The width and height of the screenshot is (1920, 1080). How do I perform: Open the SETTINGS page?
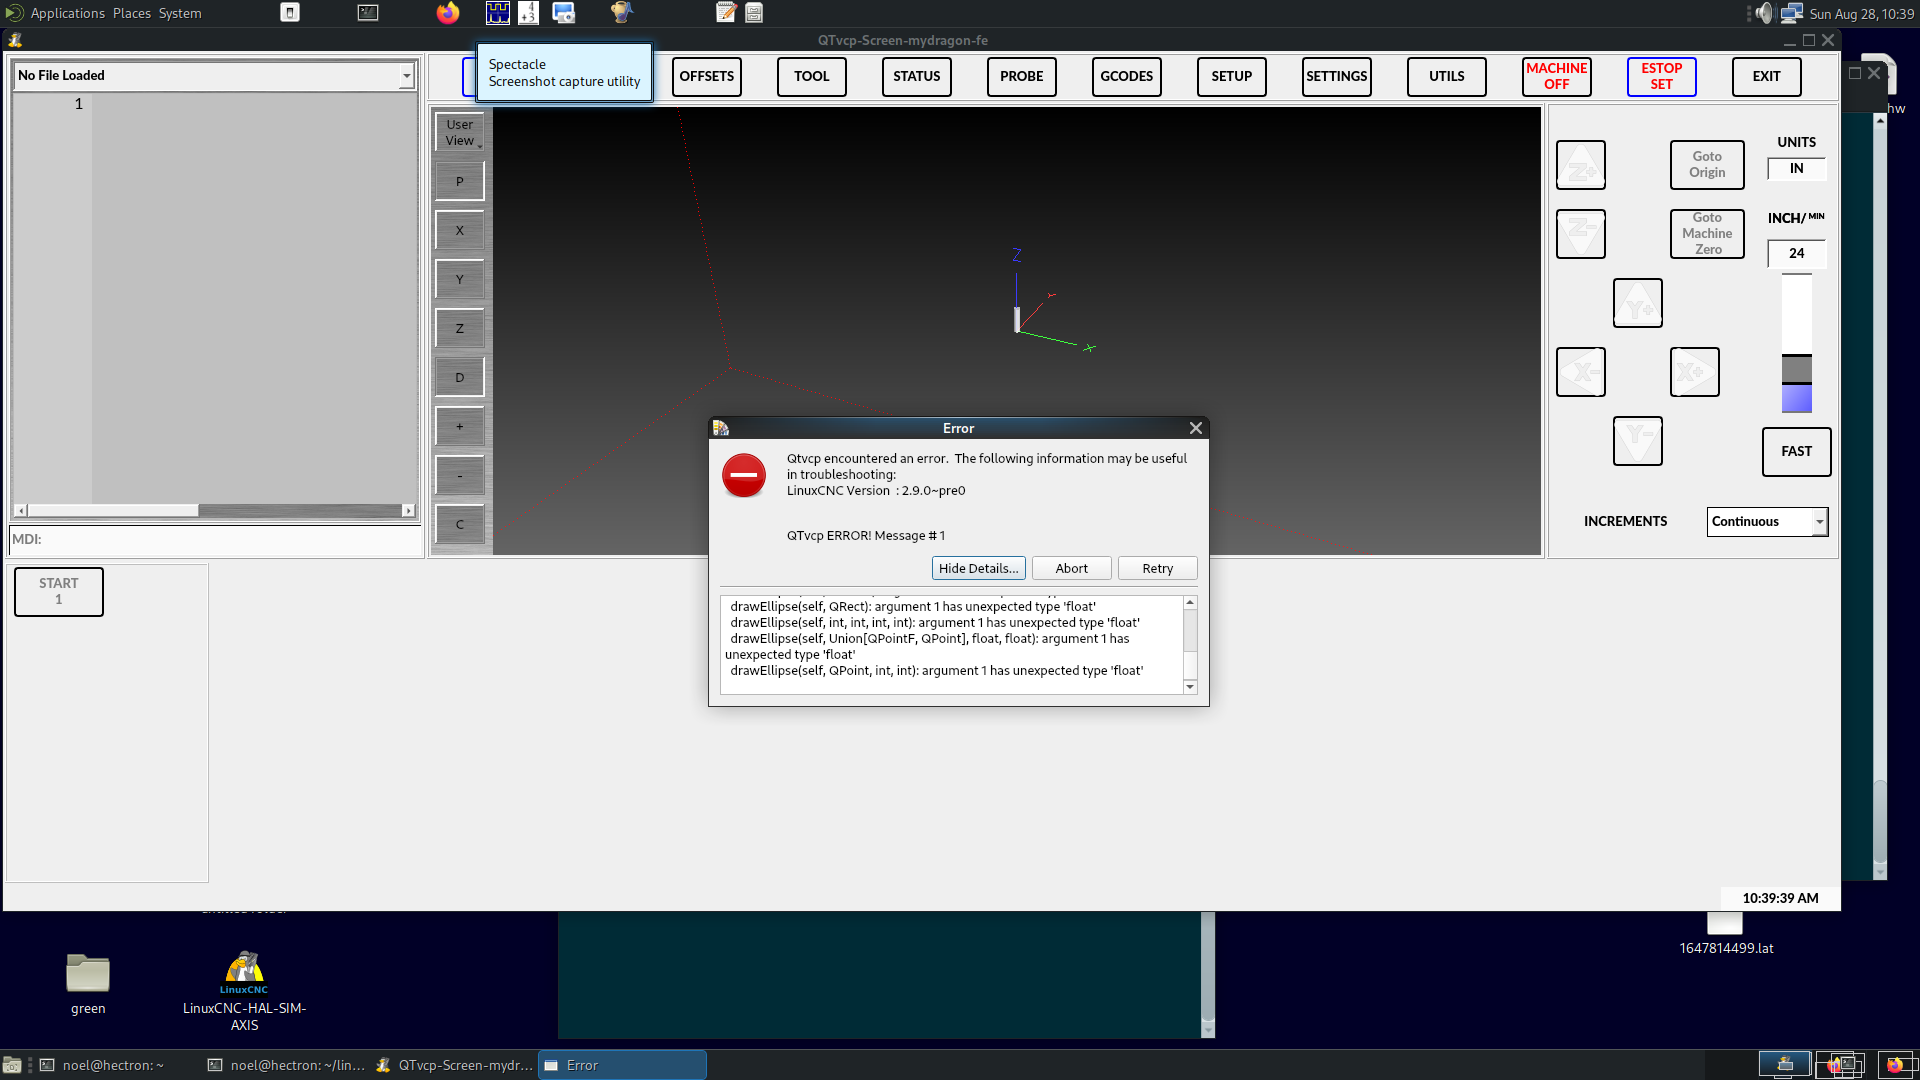tap(1337, 76)
